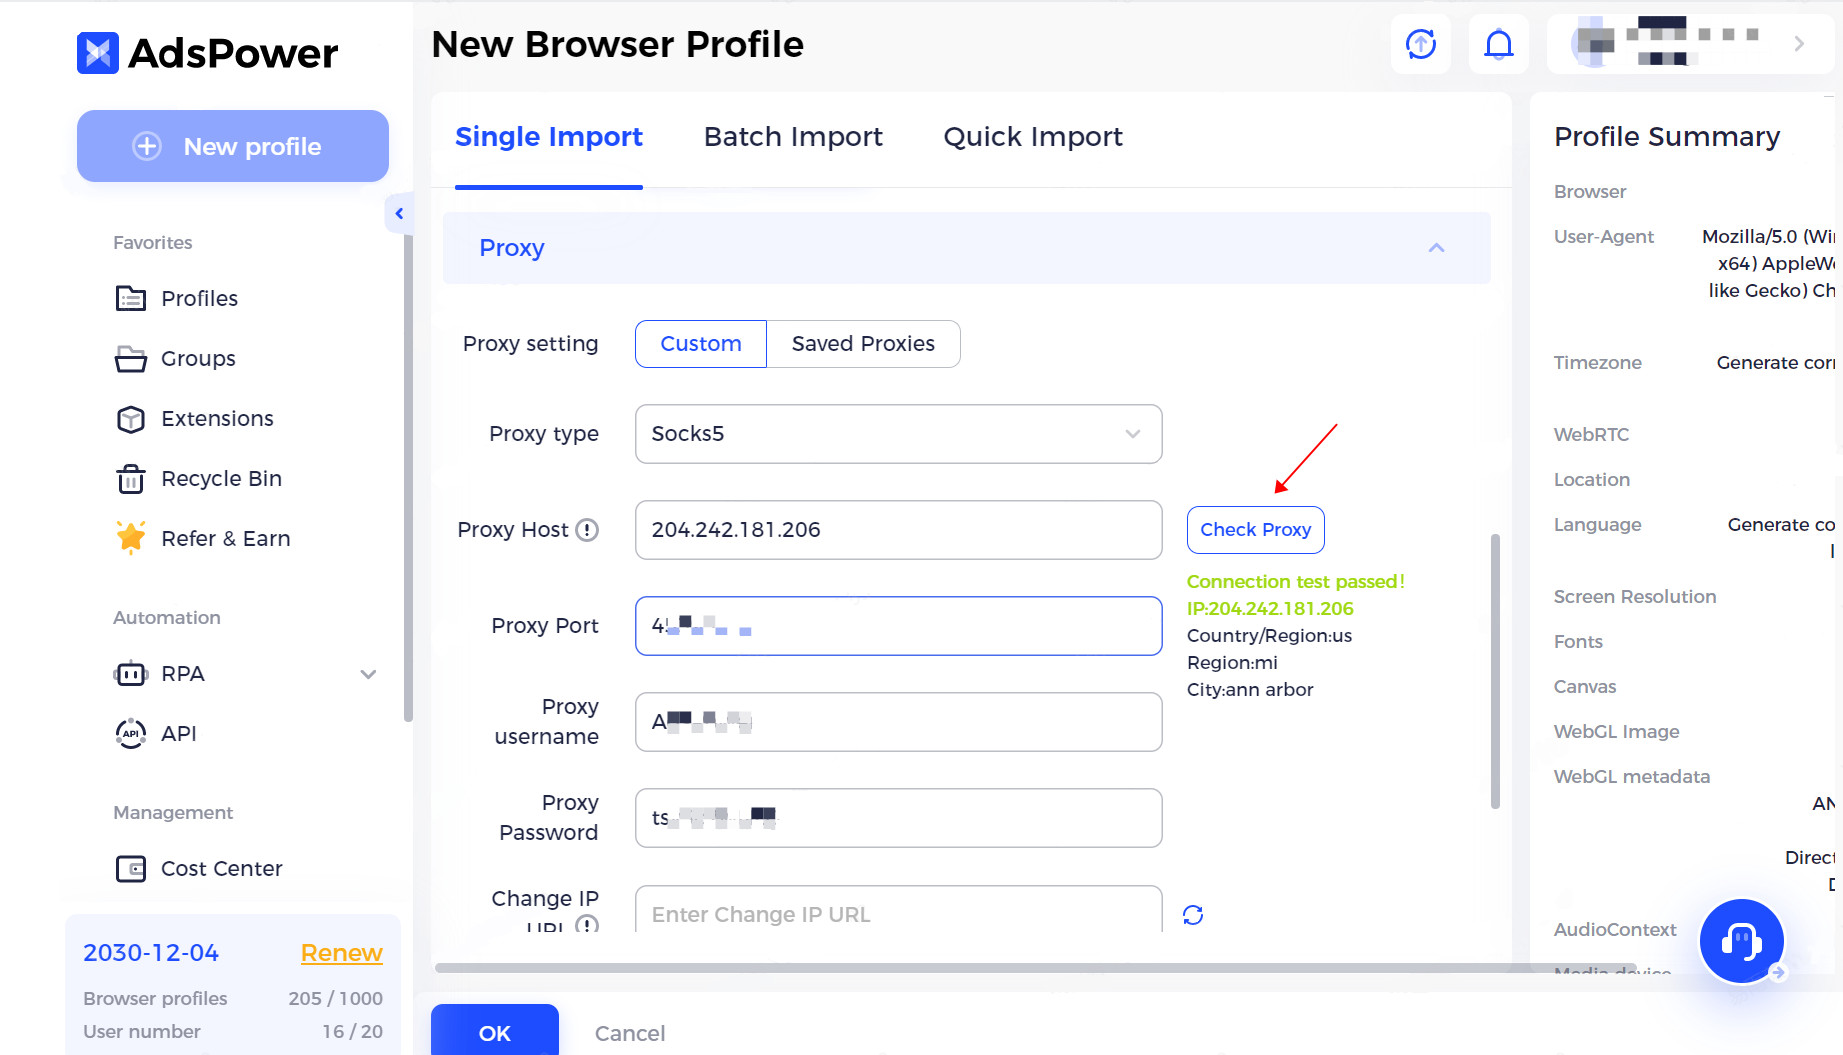Screen dimensions: 1843x1055
Task: Switch to Single Import tab
Action: (548, 137)
